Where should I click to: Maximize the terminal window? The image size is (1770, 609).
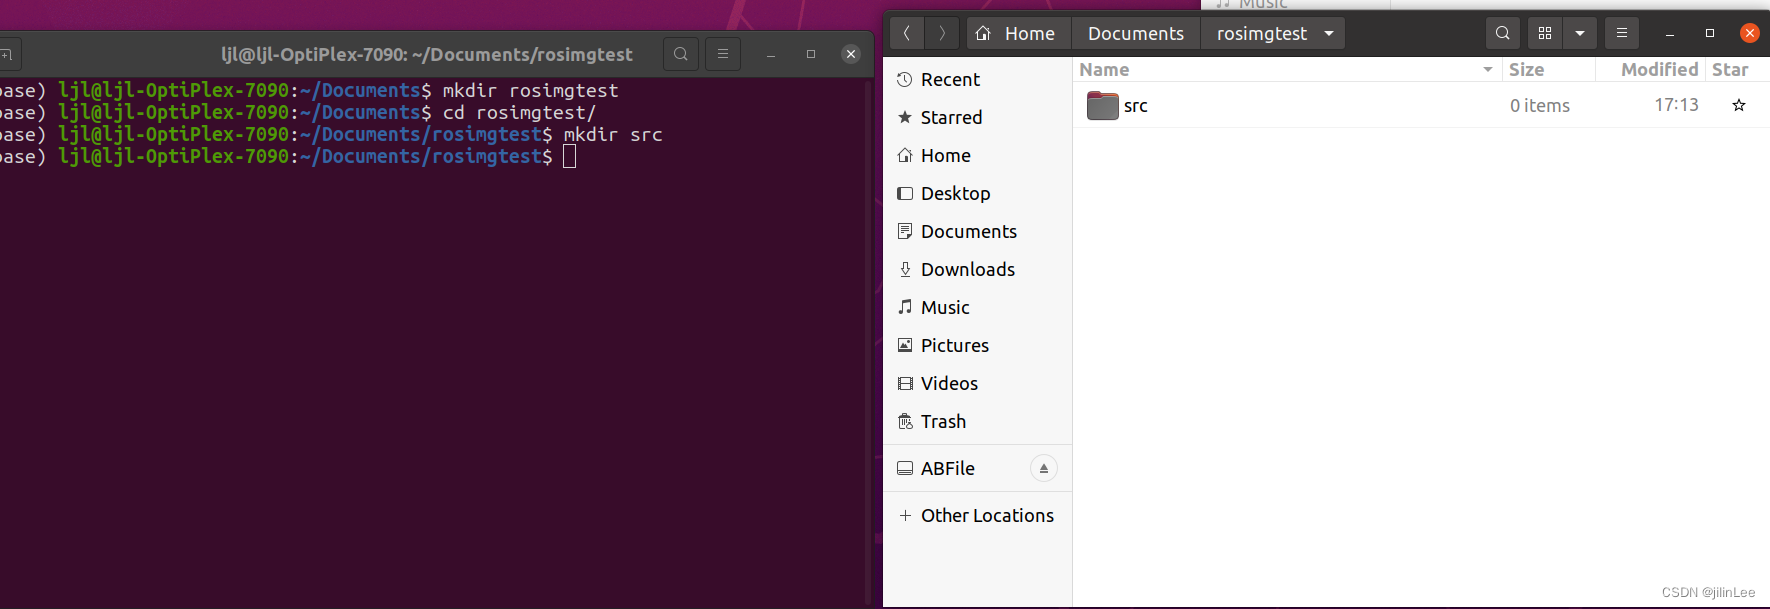[811, 54]
